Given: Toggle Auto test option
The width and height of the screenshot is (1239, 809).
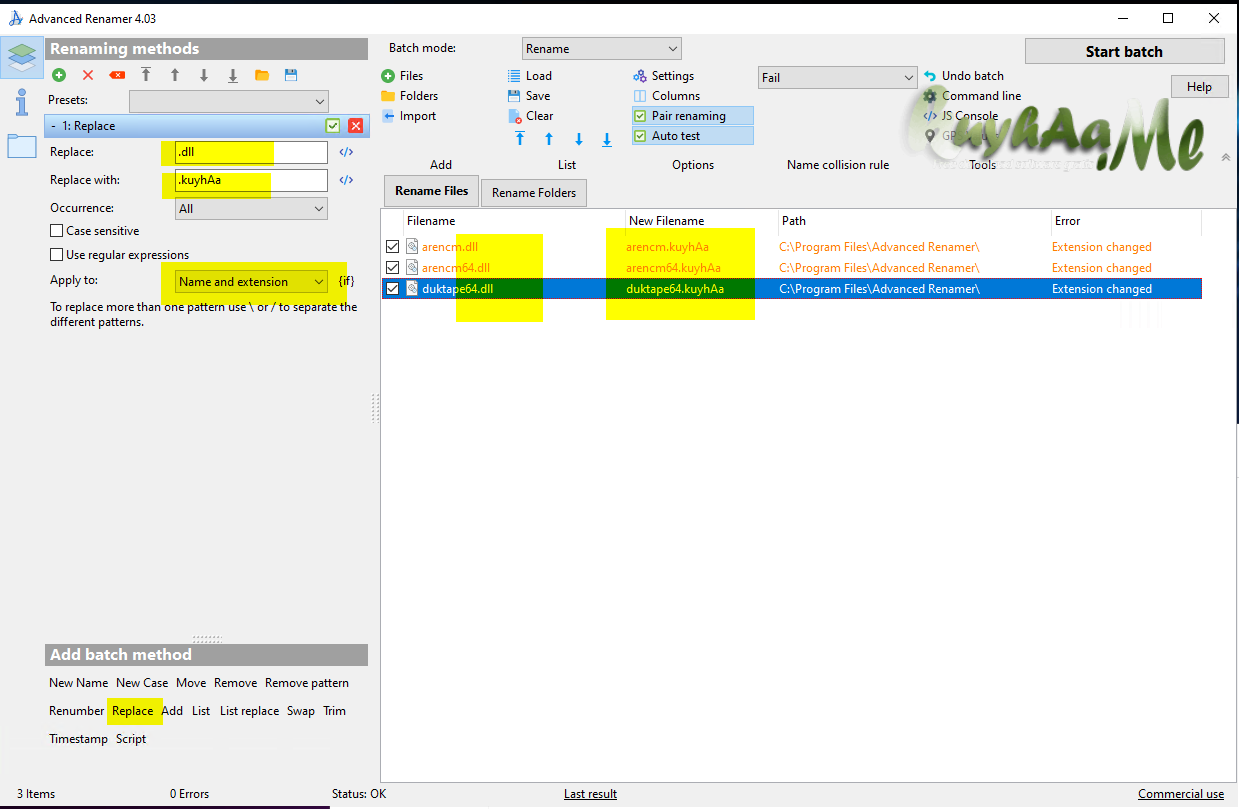Looking at the screenshot, I should (692, 136).
